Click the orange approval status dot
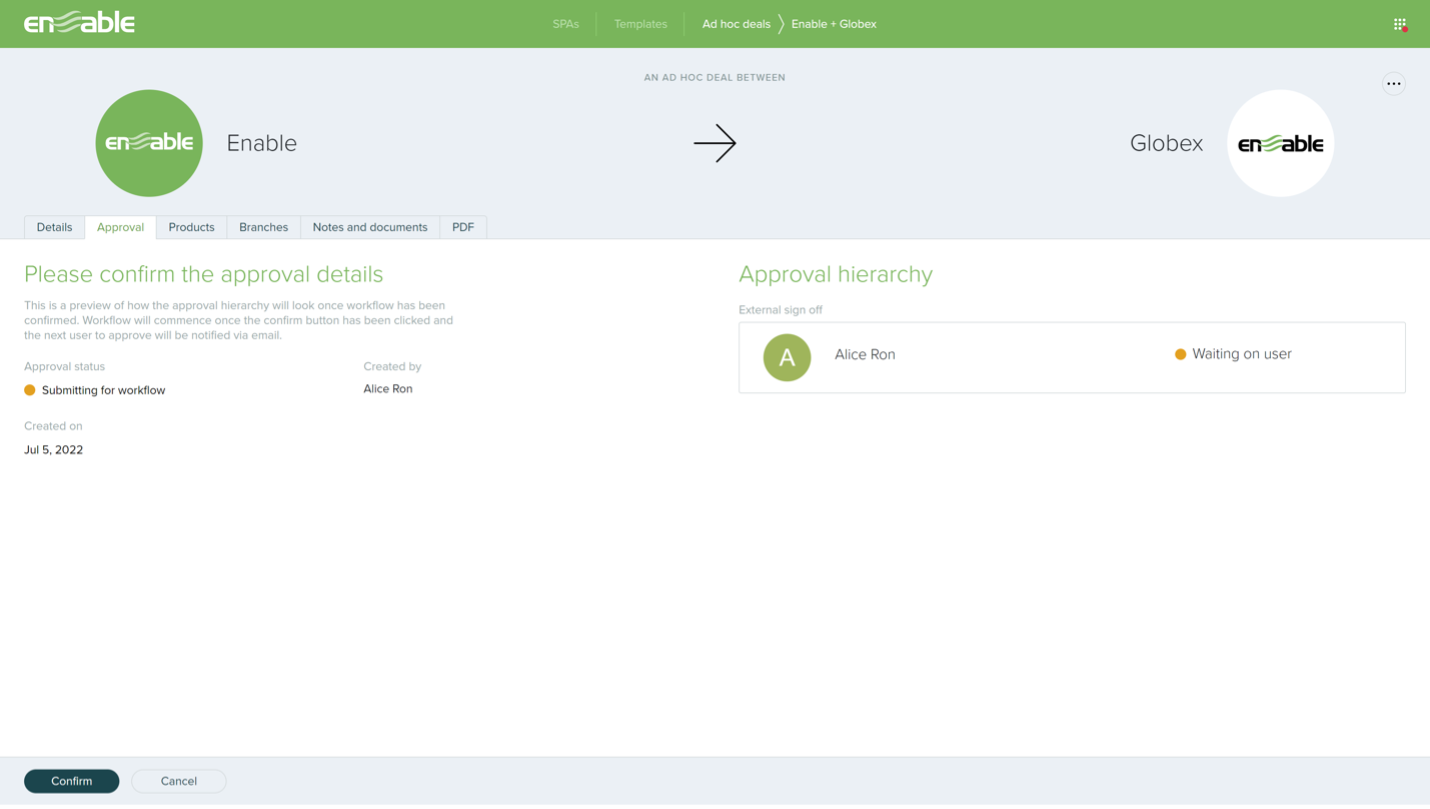Screen dimensions: 1430x809 [x=28, y=390]
